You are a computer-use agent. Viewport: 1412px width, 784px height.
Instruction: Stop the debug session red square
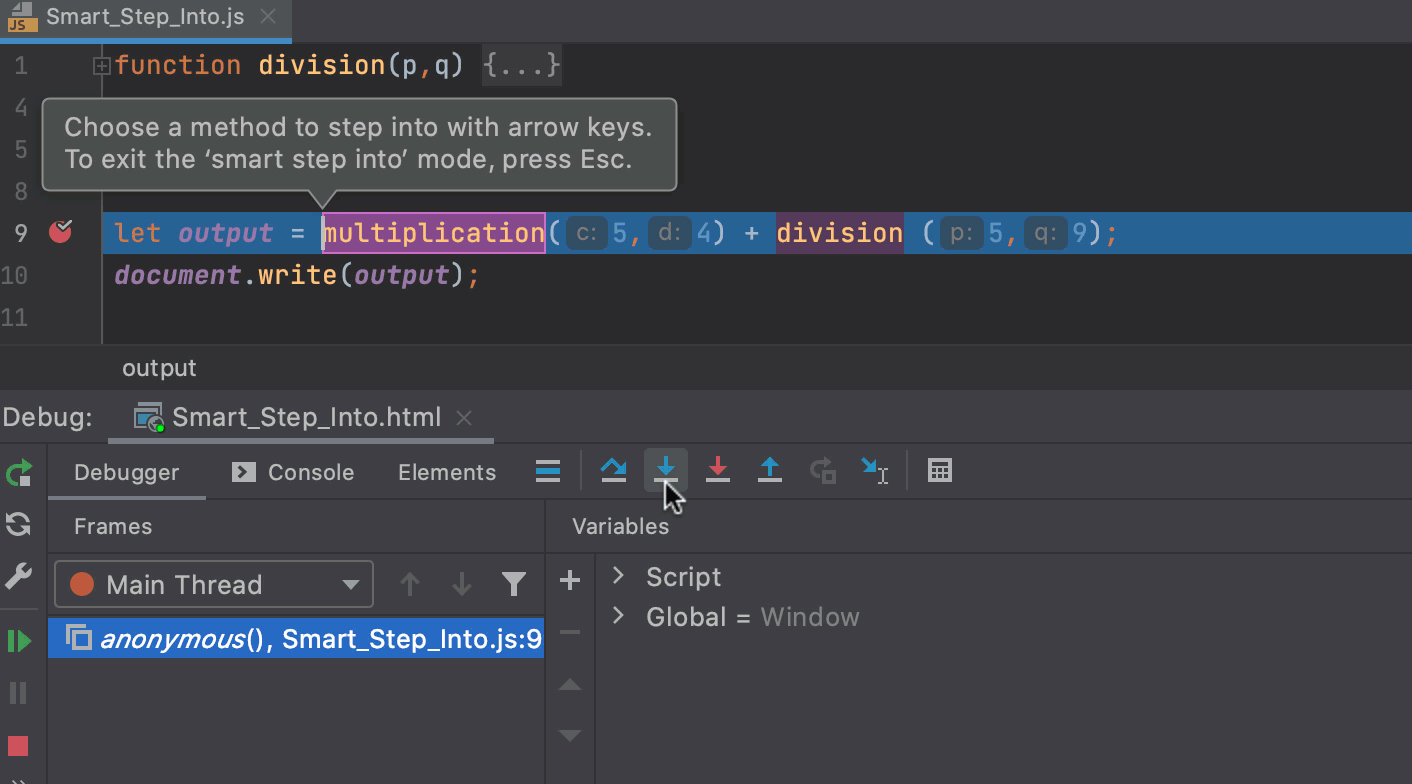coord(18,746)
